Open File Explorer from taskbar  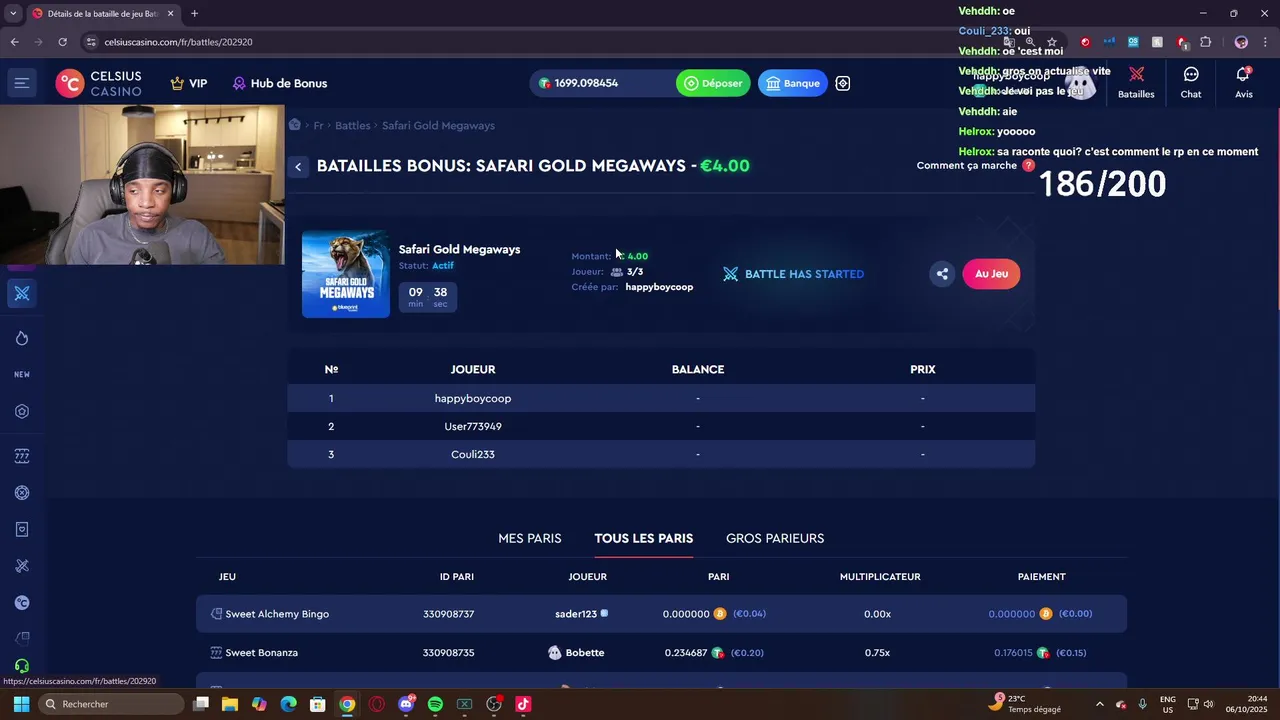tap(230, 704)
